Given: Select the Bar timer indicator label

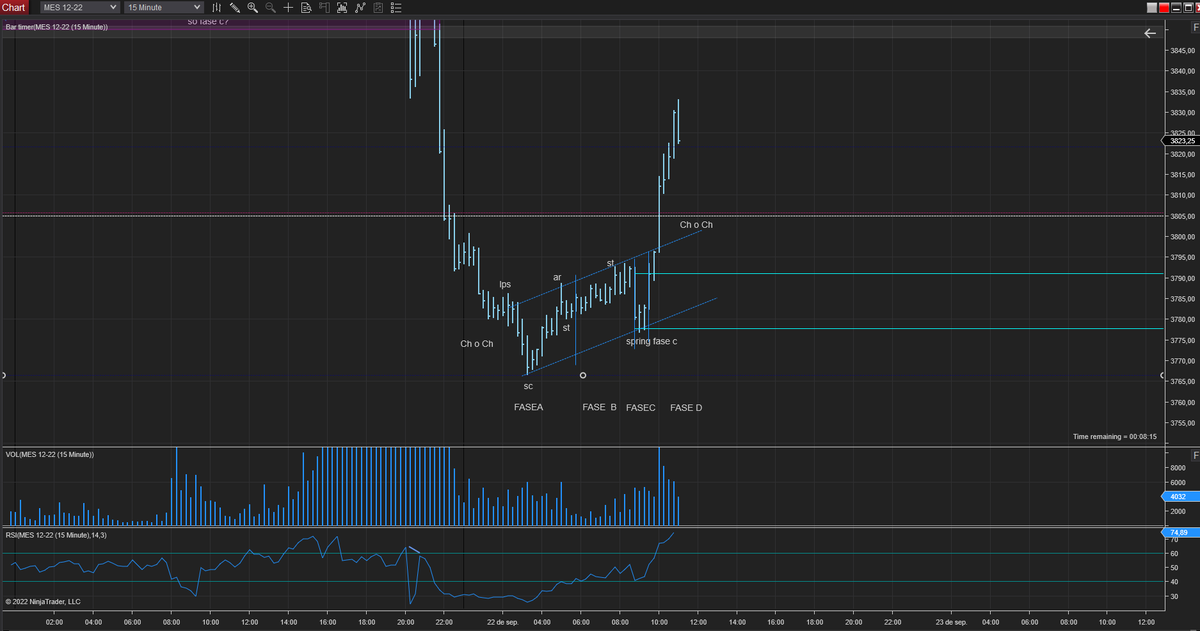Looking at the screenshot, I should click(x=57, y=27).
